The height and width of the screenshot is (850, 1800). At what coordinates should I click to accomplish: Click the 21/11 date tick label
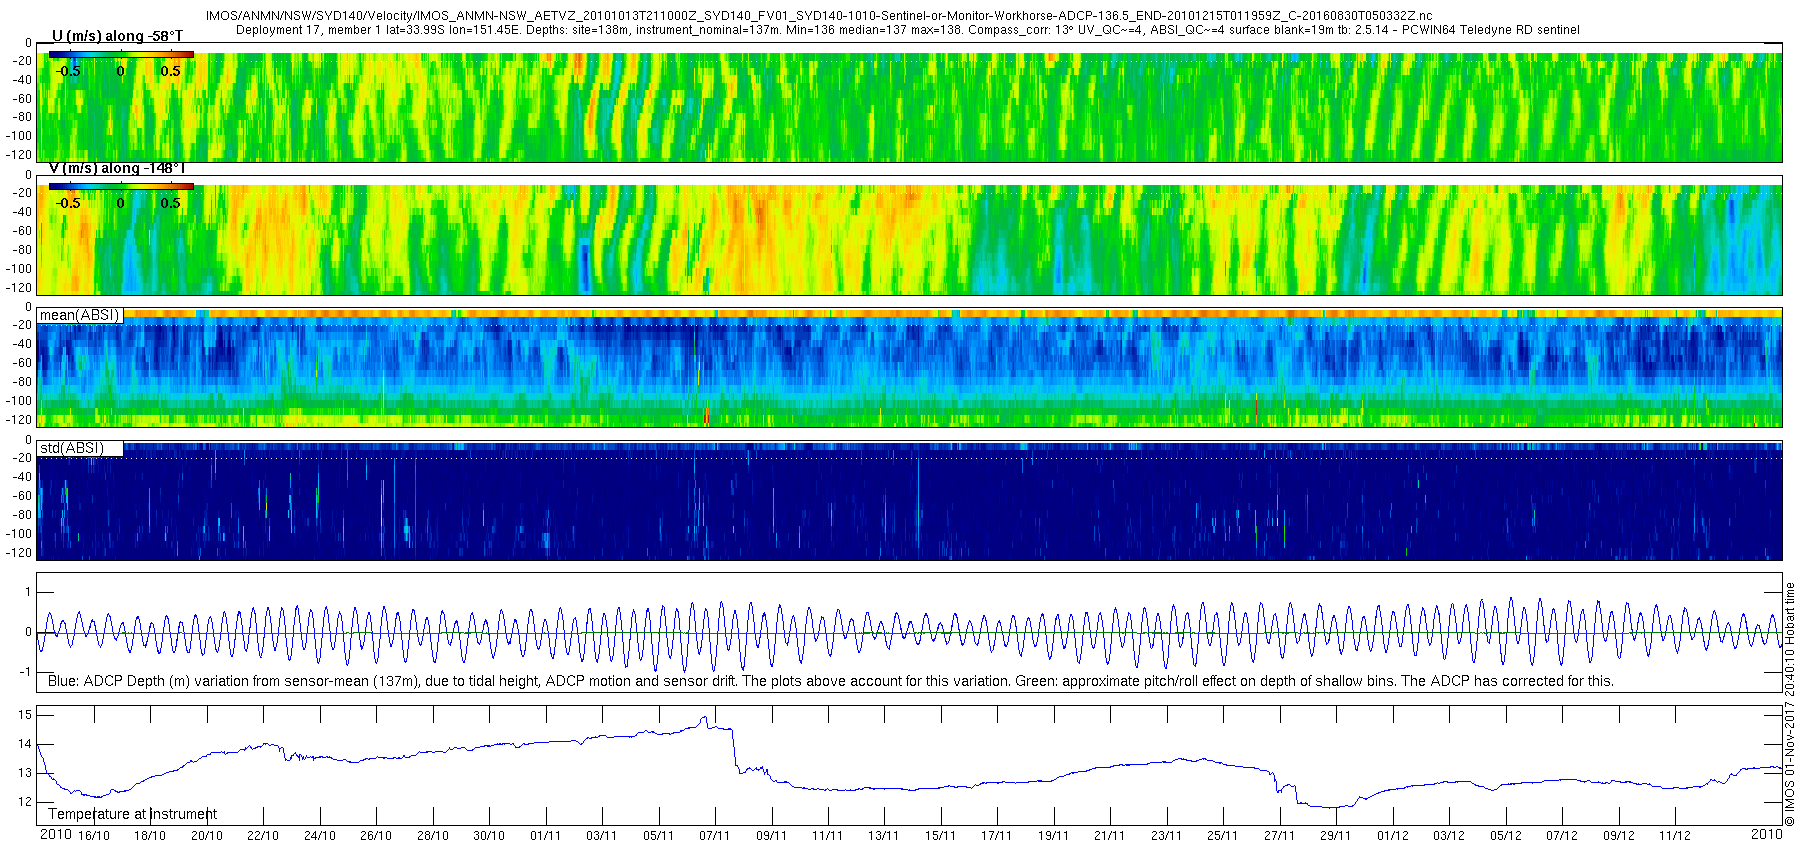(1110, 835)
